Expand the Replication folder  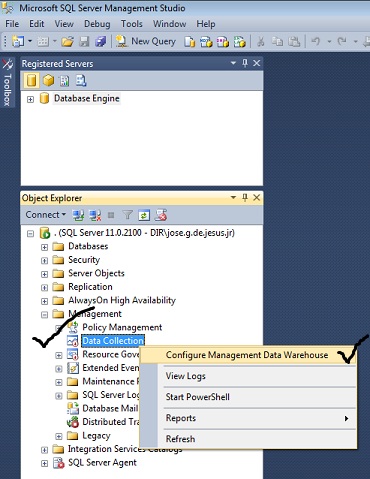click(44, 288)
